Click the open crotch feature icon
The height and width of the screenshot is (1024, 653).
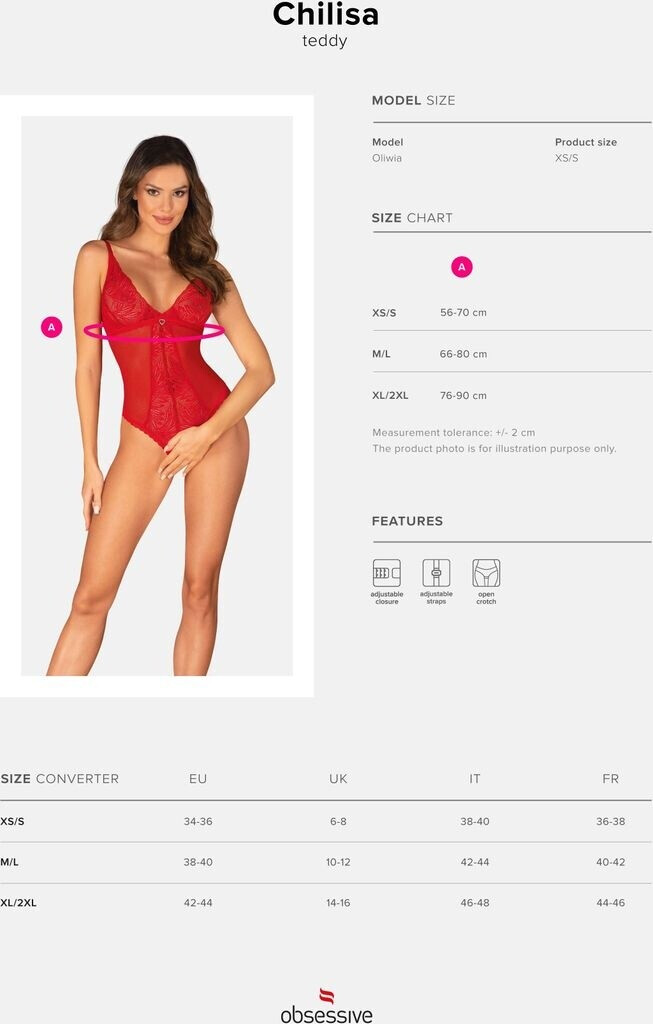486,573
